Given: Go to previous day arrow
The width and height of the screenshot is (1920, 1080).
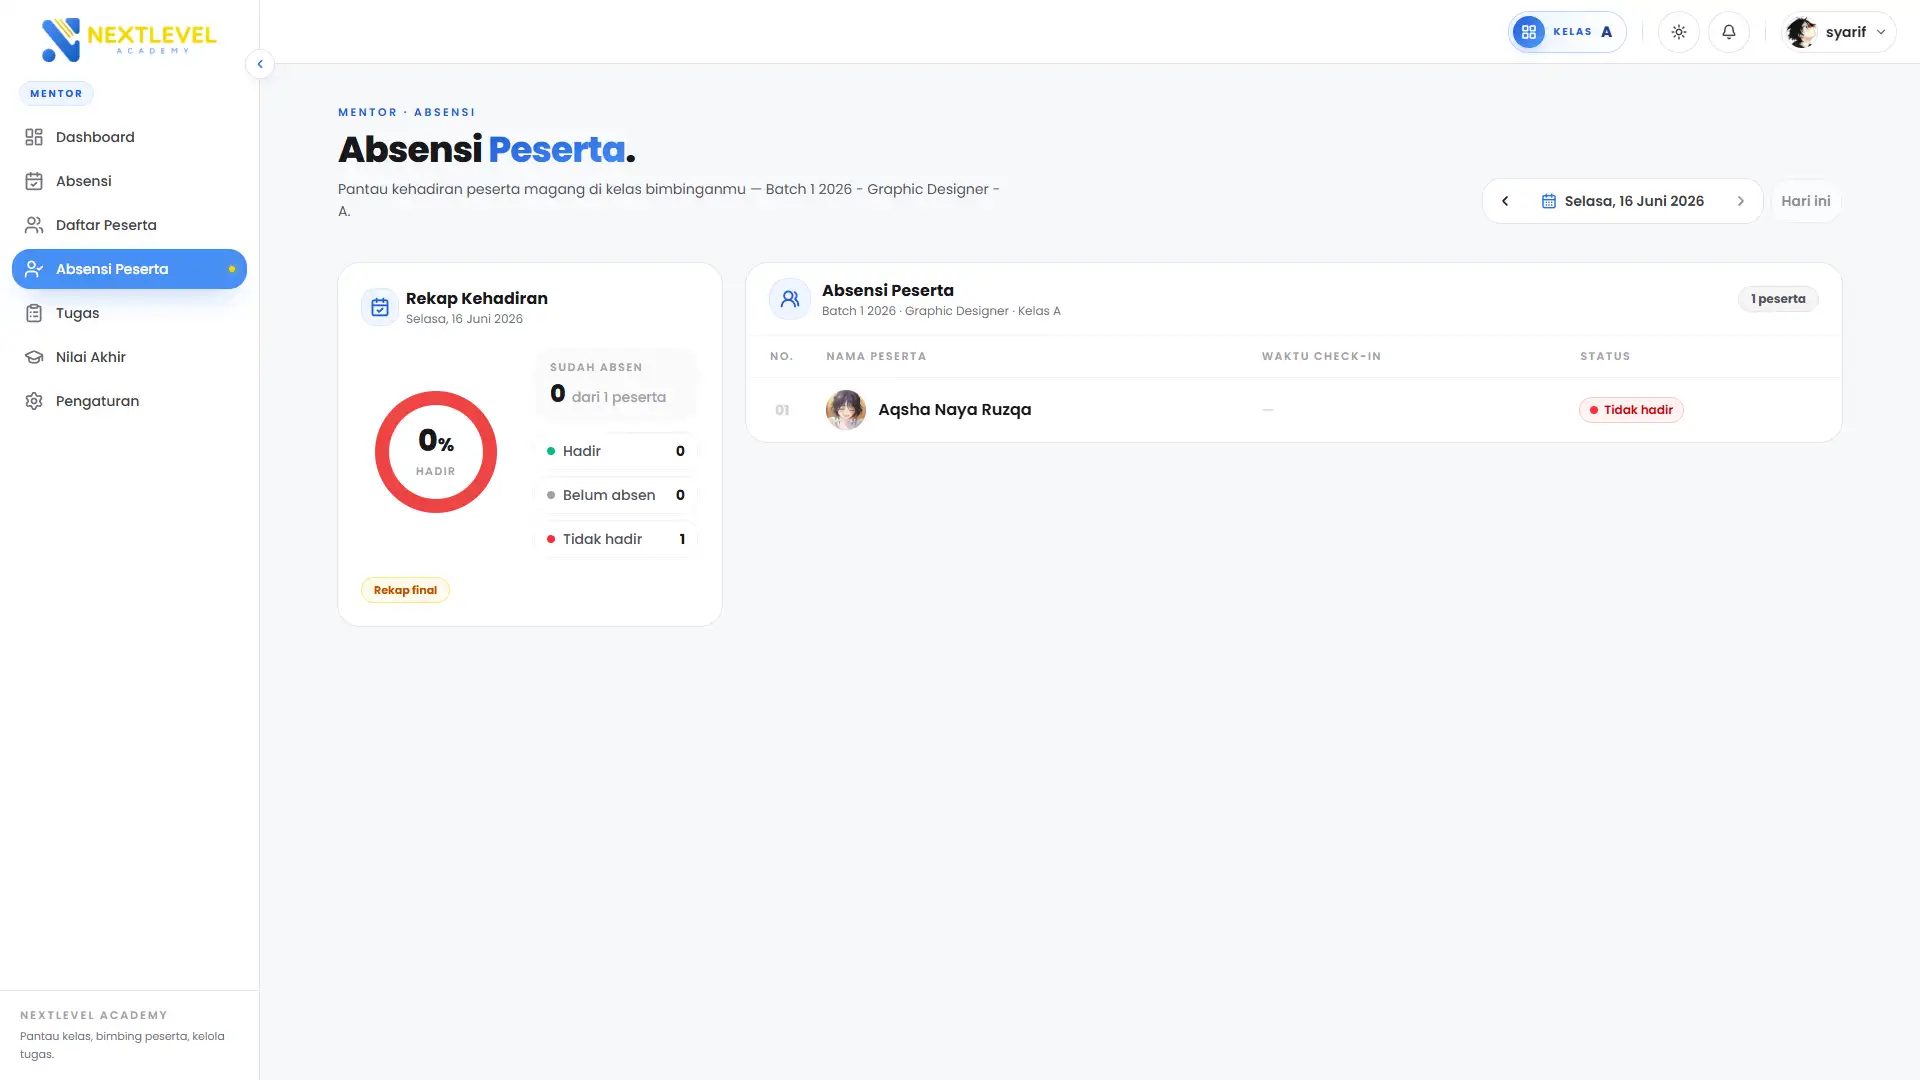Looking at the screenshot, I should pos(1505,201).
